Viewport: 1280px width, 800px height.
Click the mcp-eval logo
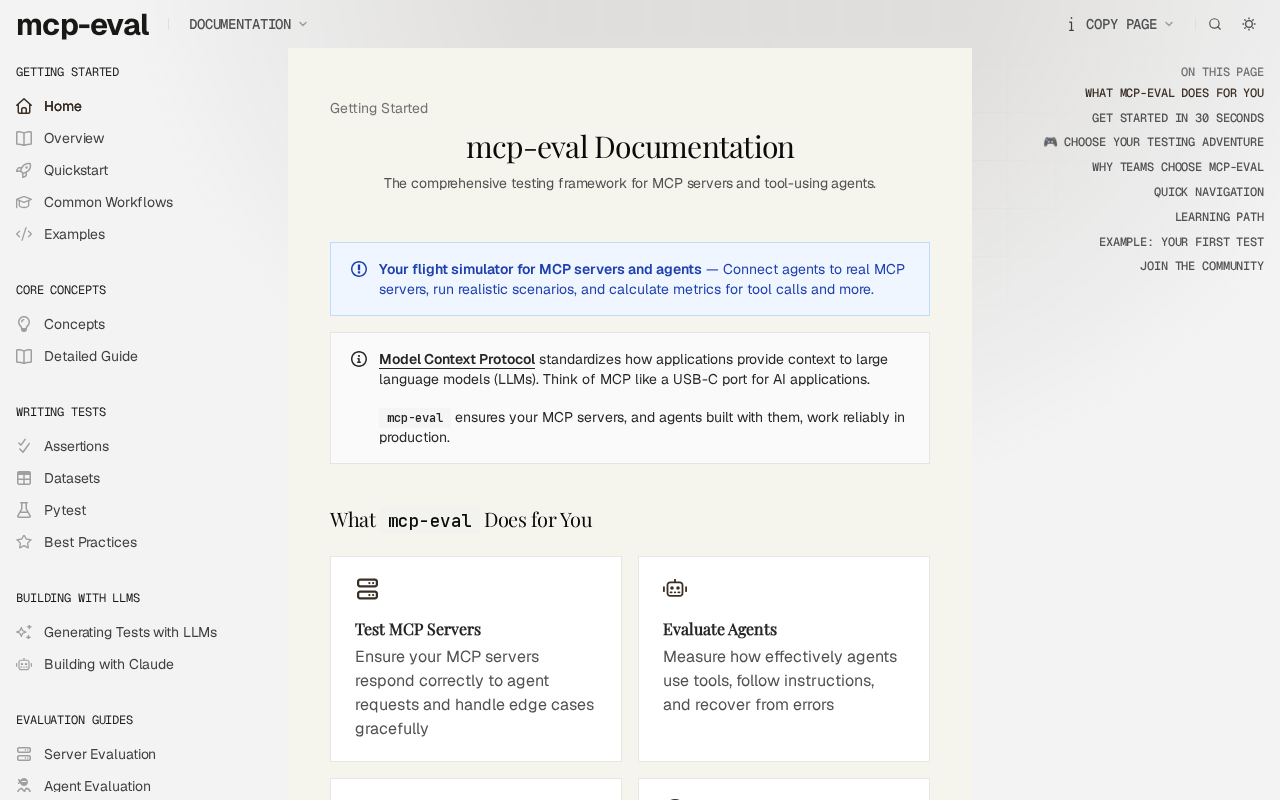pos(83,25)
